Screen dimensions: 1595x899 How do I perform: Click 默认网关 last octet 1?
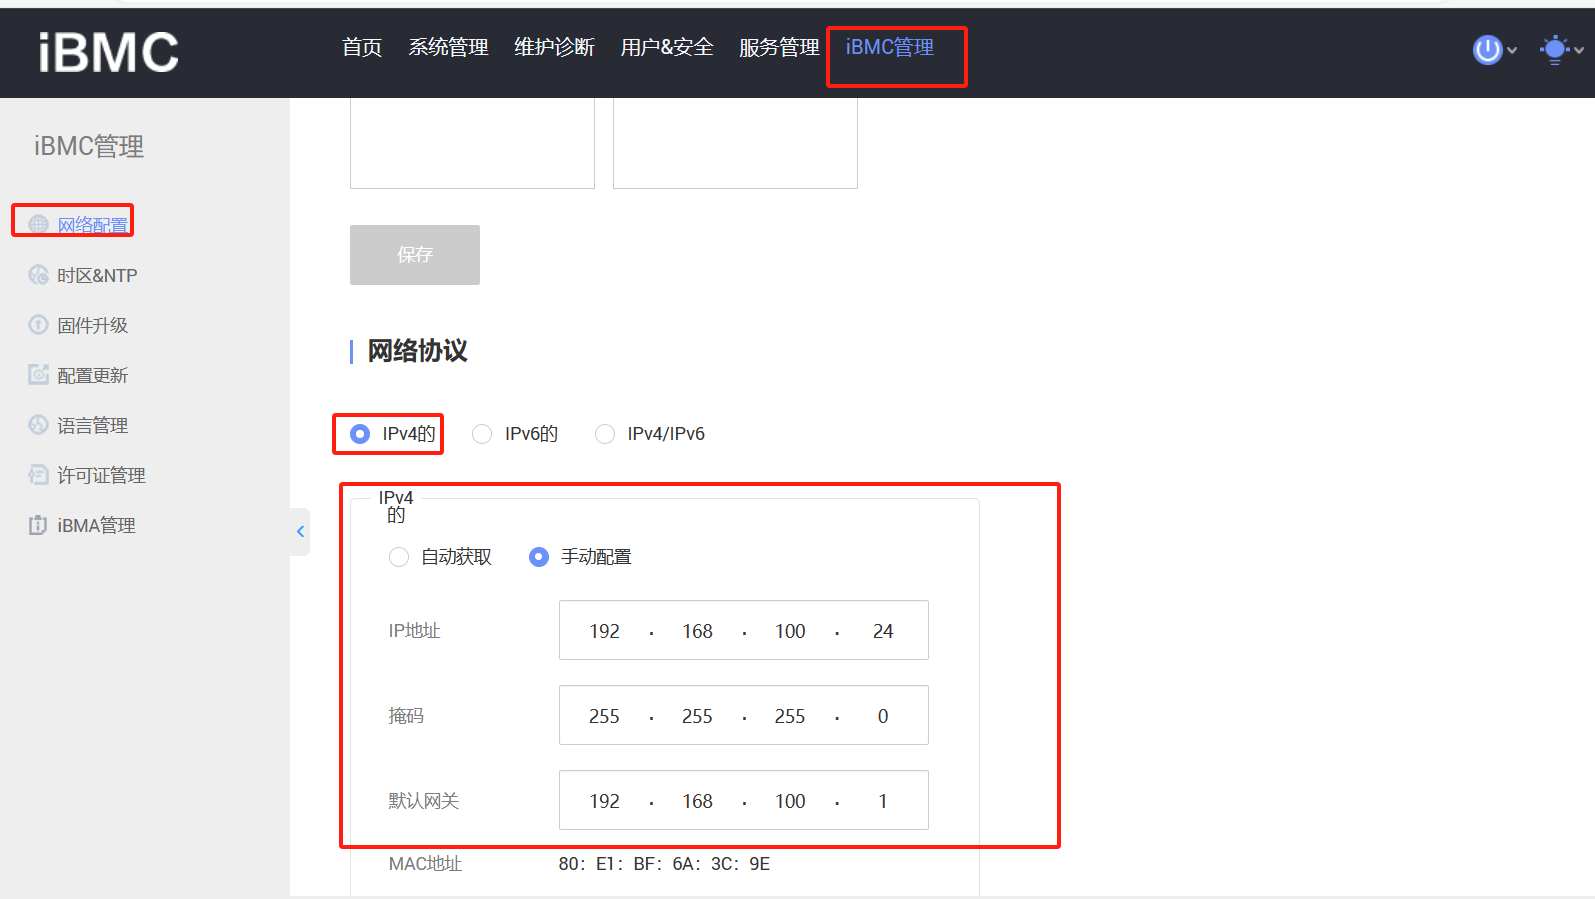[883, 801]
